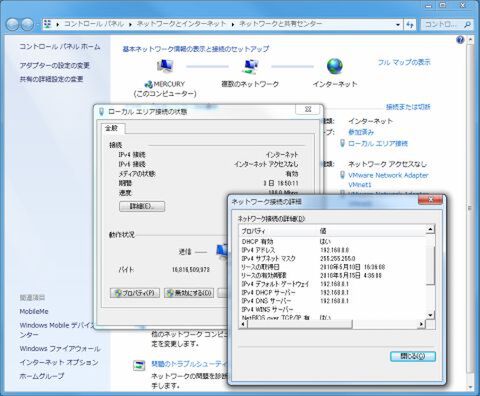Click the 詳細(E)... button
The width and height of the screenshot is (480, 396).
(x=142, y=206)
